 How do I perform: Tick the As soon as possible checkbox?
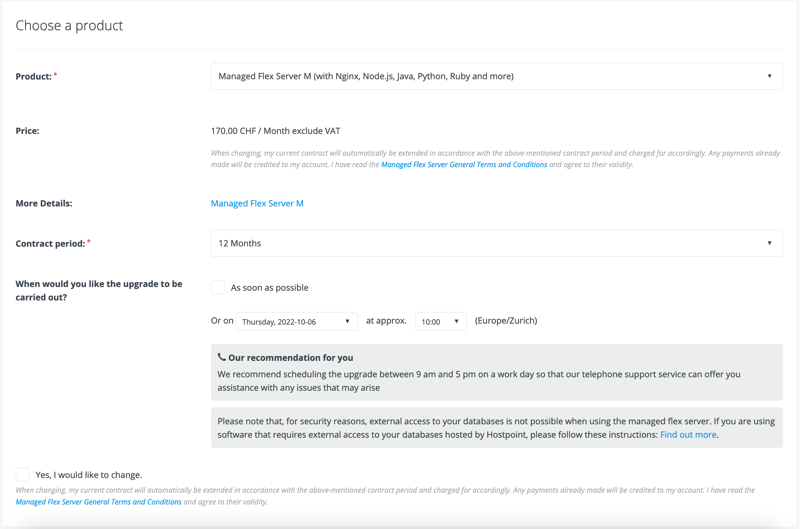pos(218,287)
